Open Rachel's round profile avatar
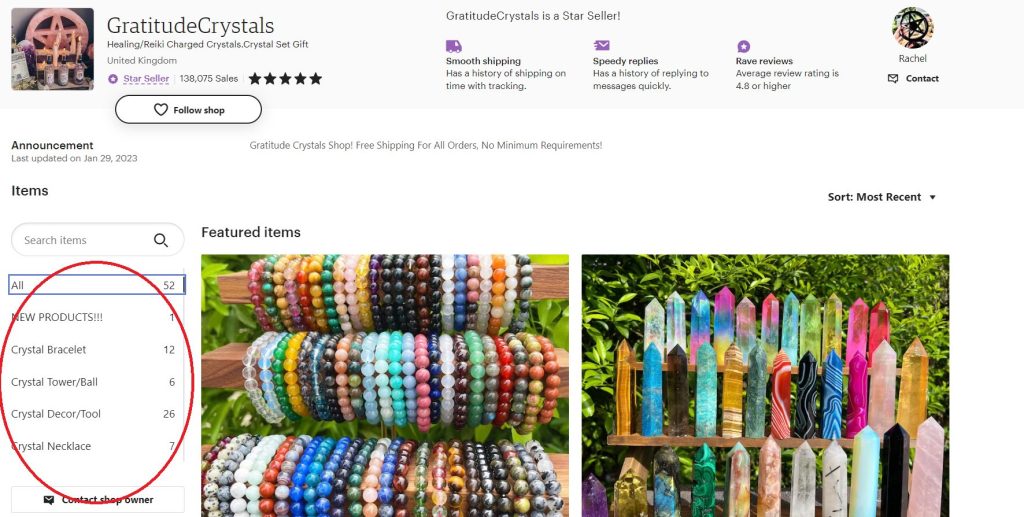The height and width of the screenshot is (517, 1024). pos(912,28)
